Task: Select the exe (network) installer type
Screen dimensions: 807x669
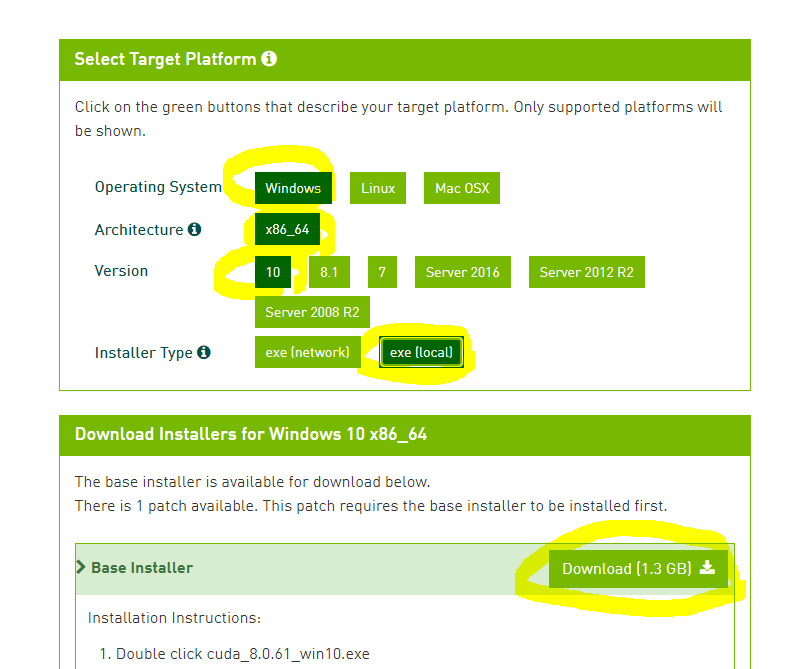Action: (x=307, y=352)
